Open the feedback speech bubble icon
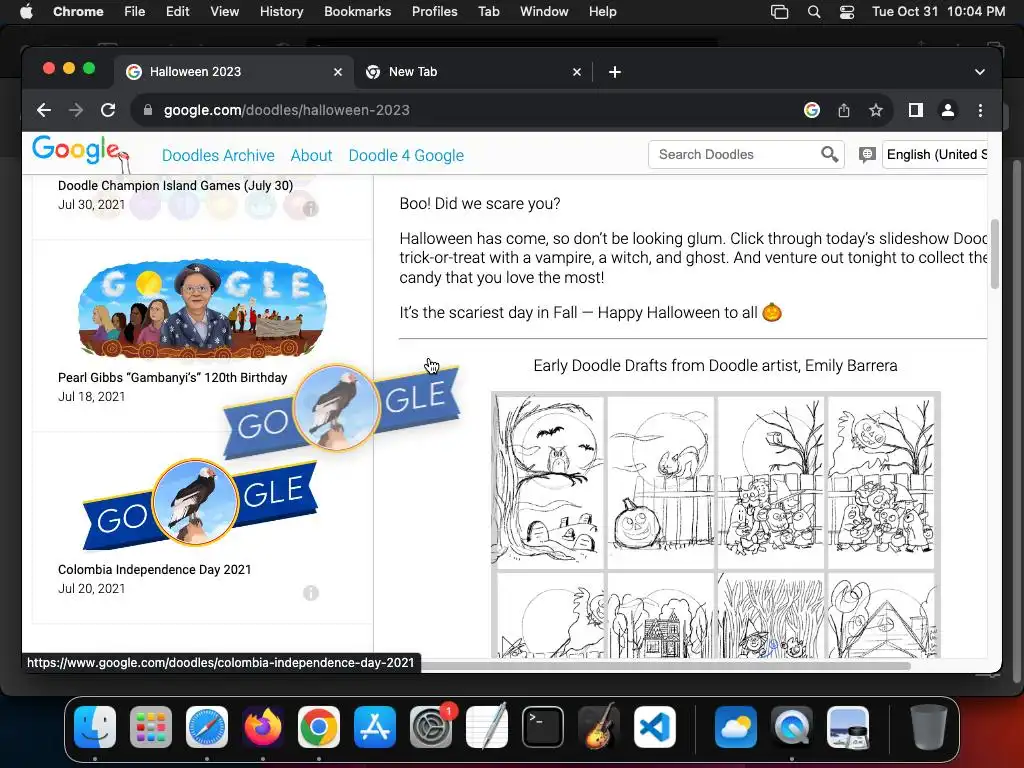1024x768 pixels. click(x=867, y=155)
